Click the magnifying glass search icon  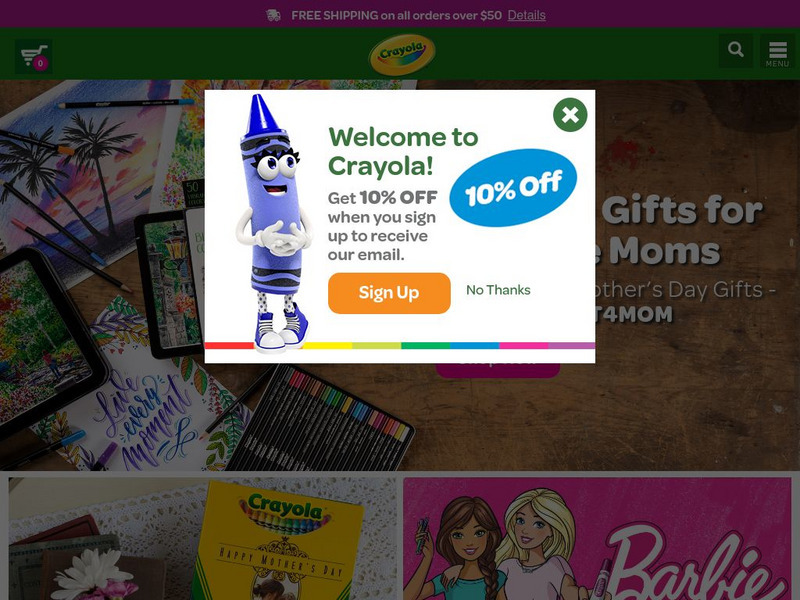(736, 50)
